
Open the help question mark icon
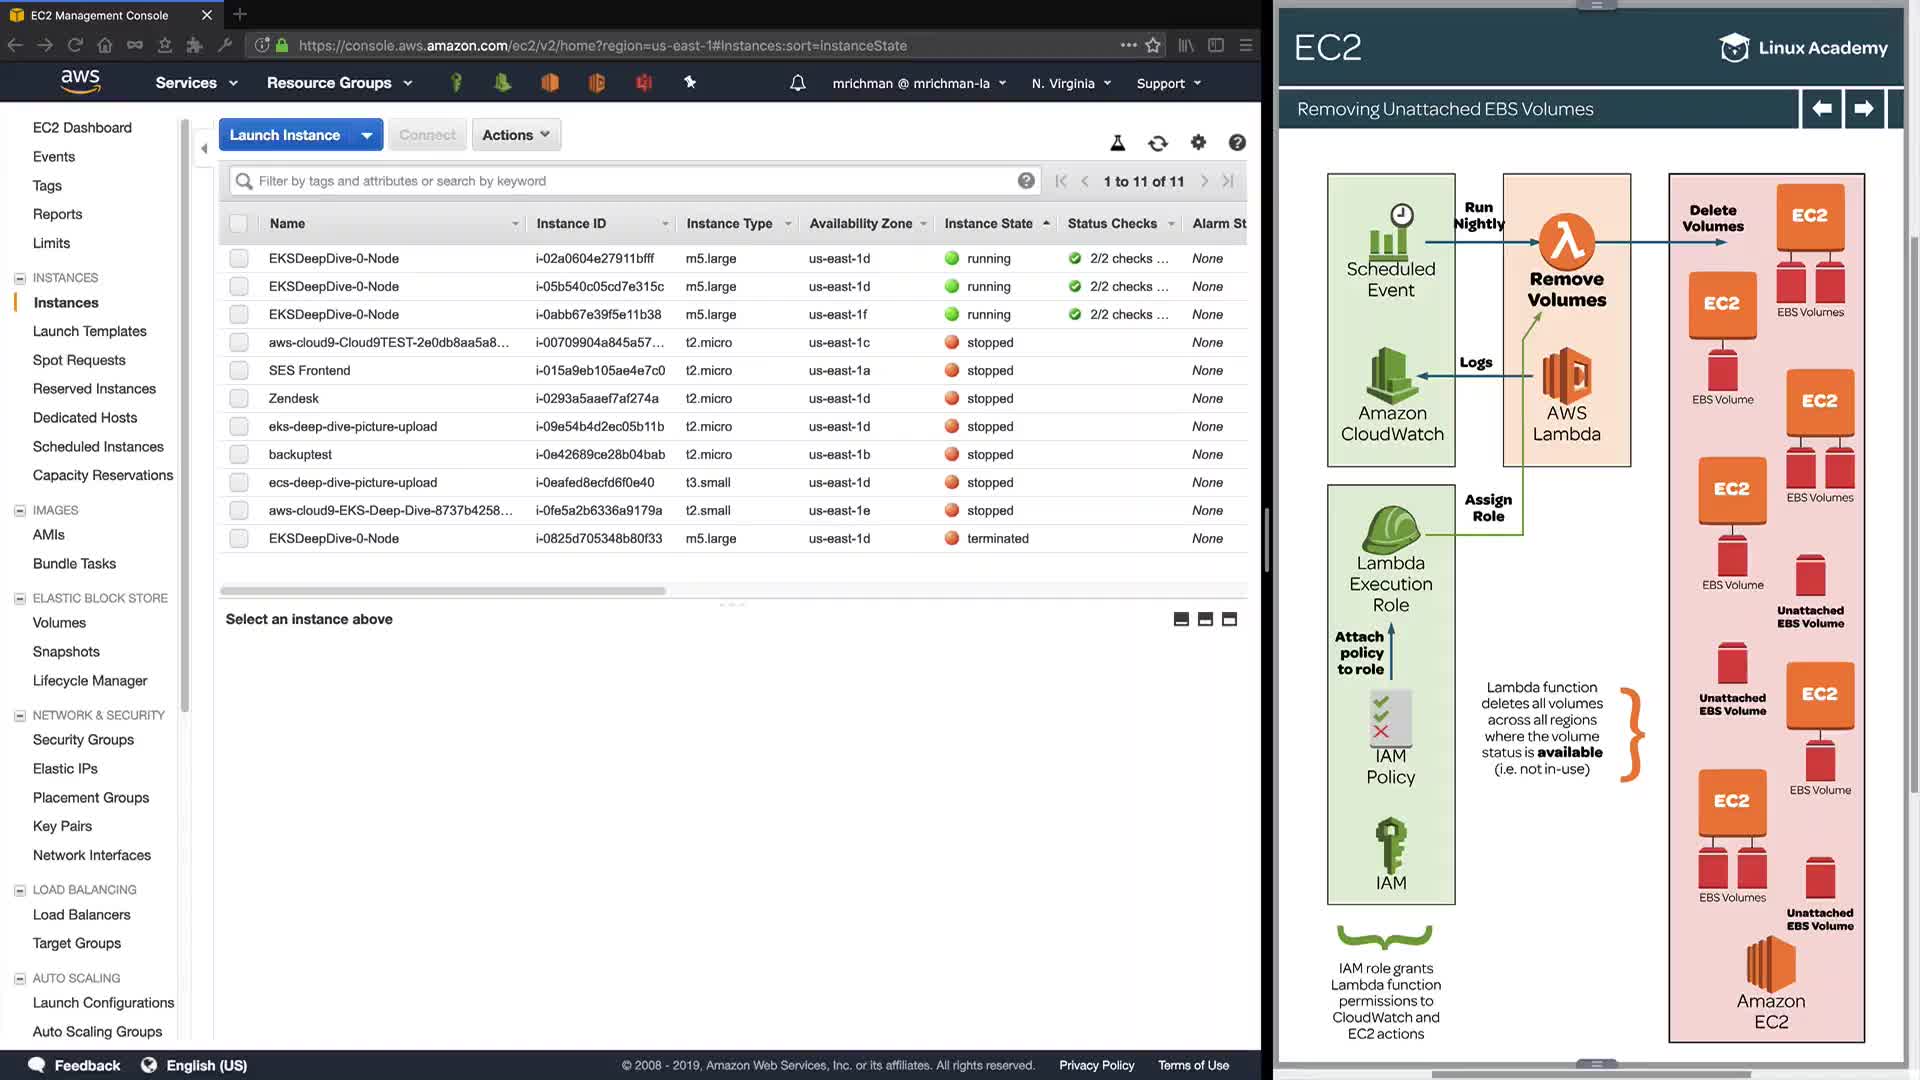(x=1237, y=143)
